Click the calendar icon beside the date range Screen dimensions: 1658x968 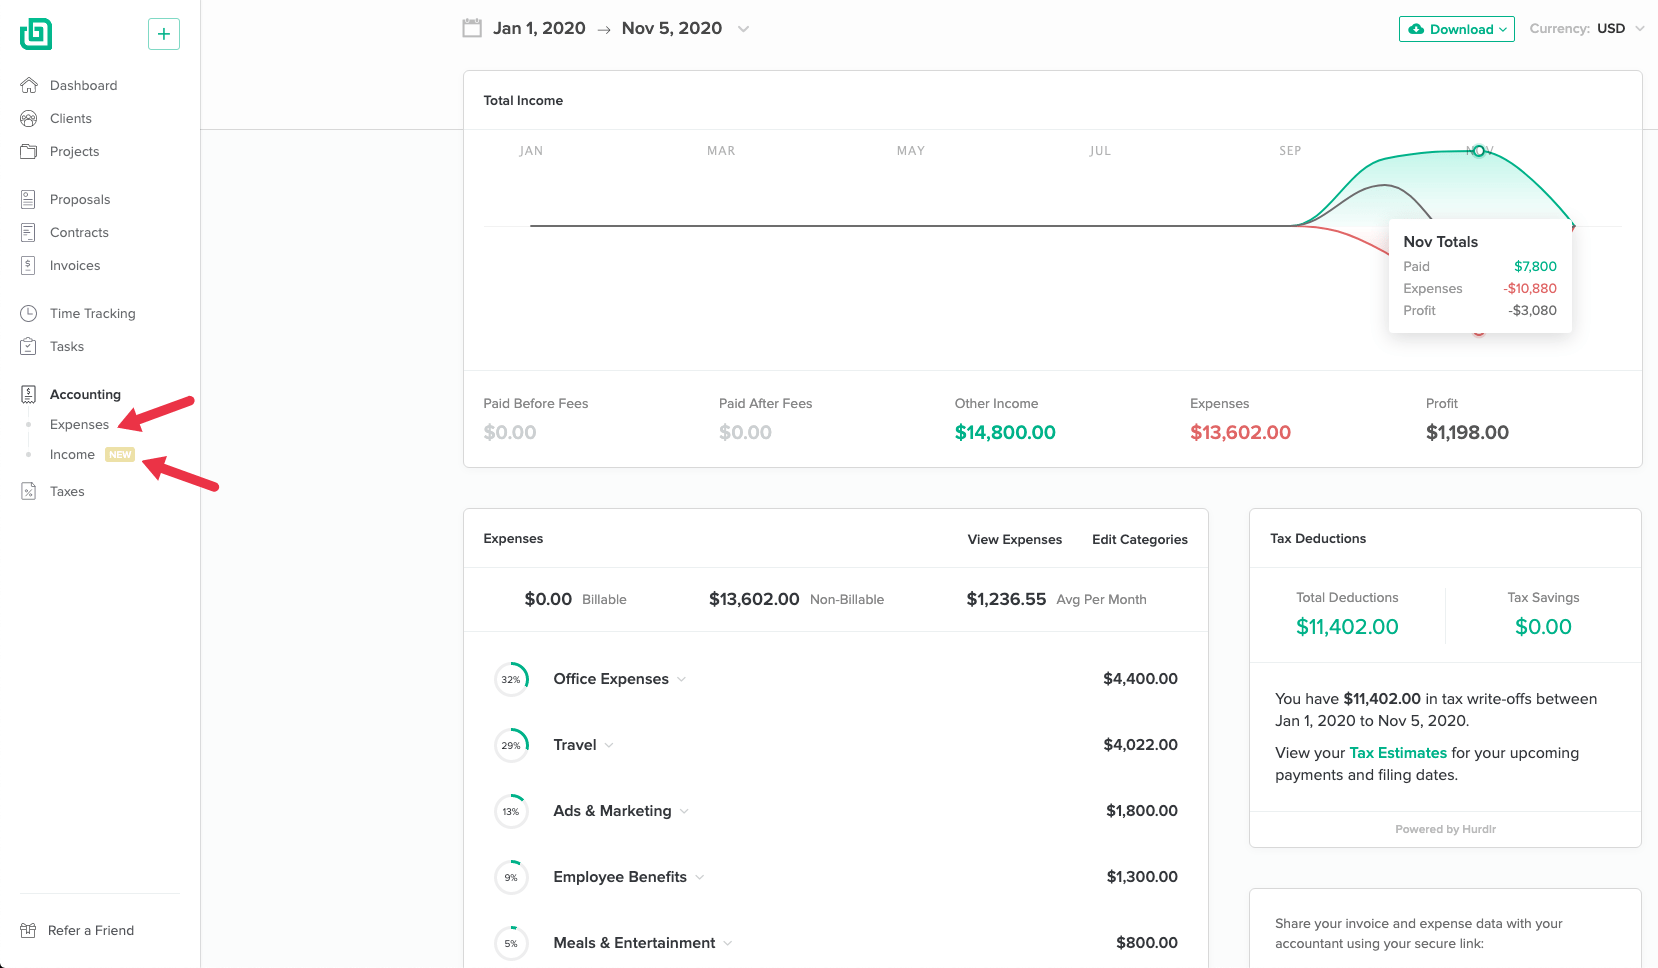(x=472, y=28)
